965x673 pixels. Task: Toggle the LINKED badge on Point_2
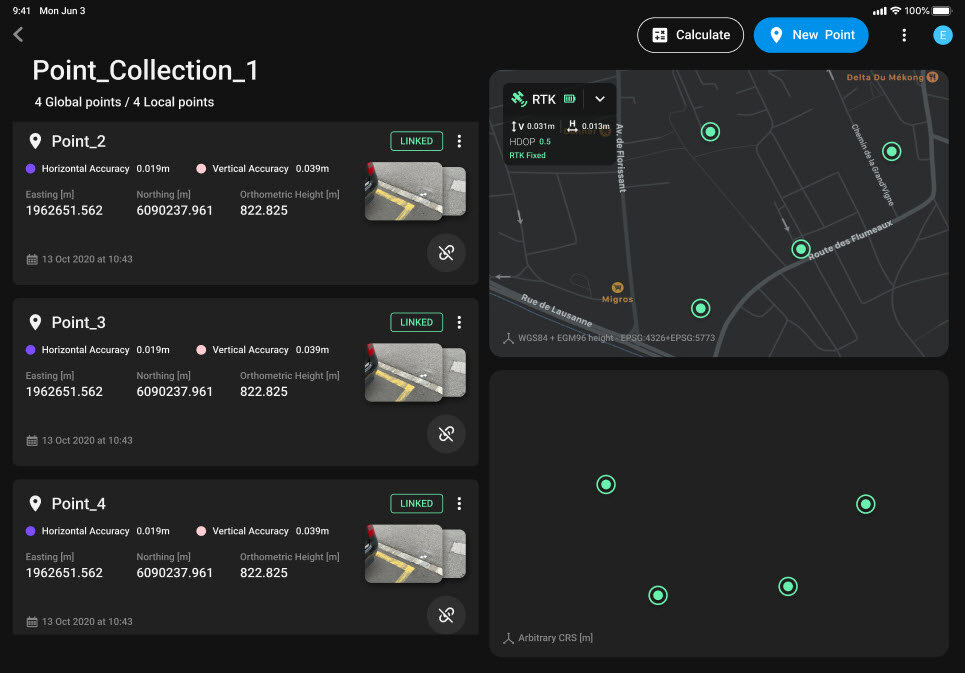[416, 141]
